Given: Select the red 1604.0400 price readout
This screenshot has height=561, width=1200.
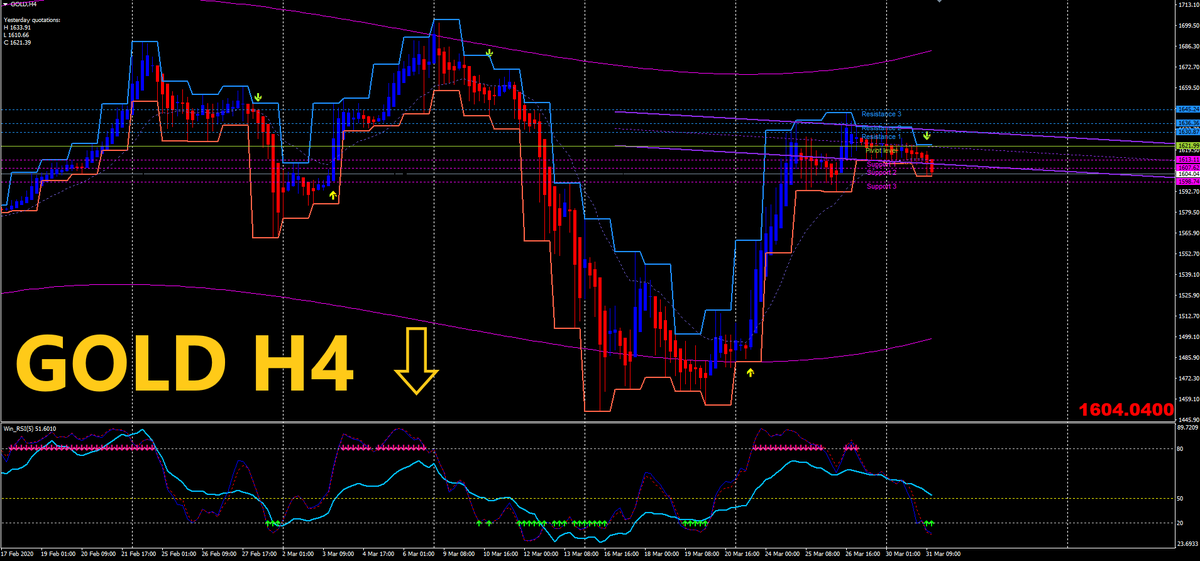Looking at the screenshot, I should coord(1125,410).
